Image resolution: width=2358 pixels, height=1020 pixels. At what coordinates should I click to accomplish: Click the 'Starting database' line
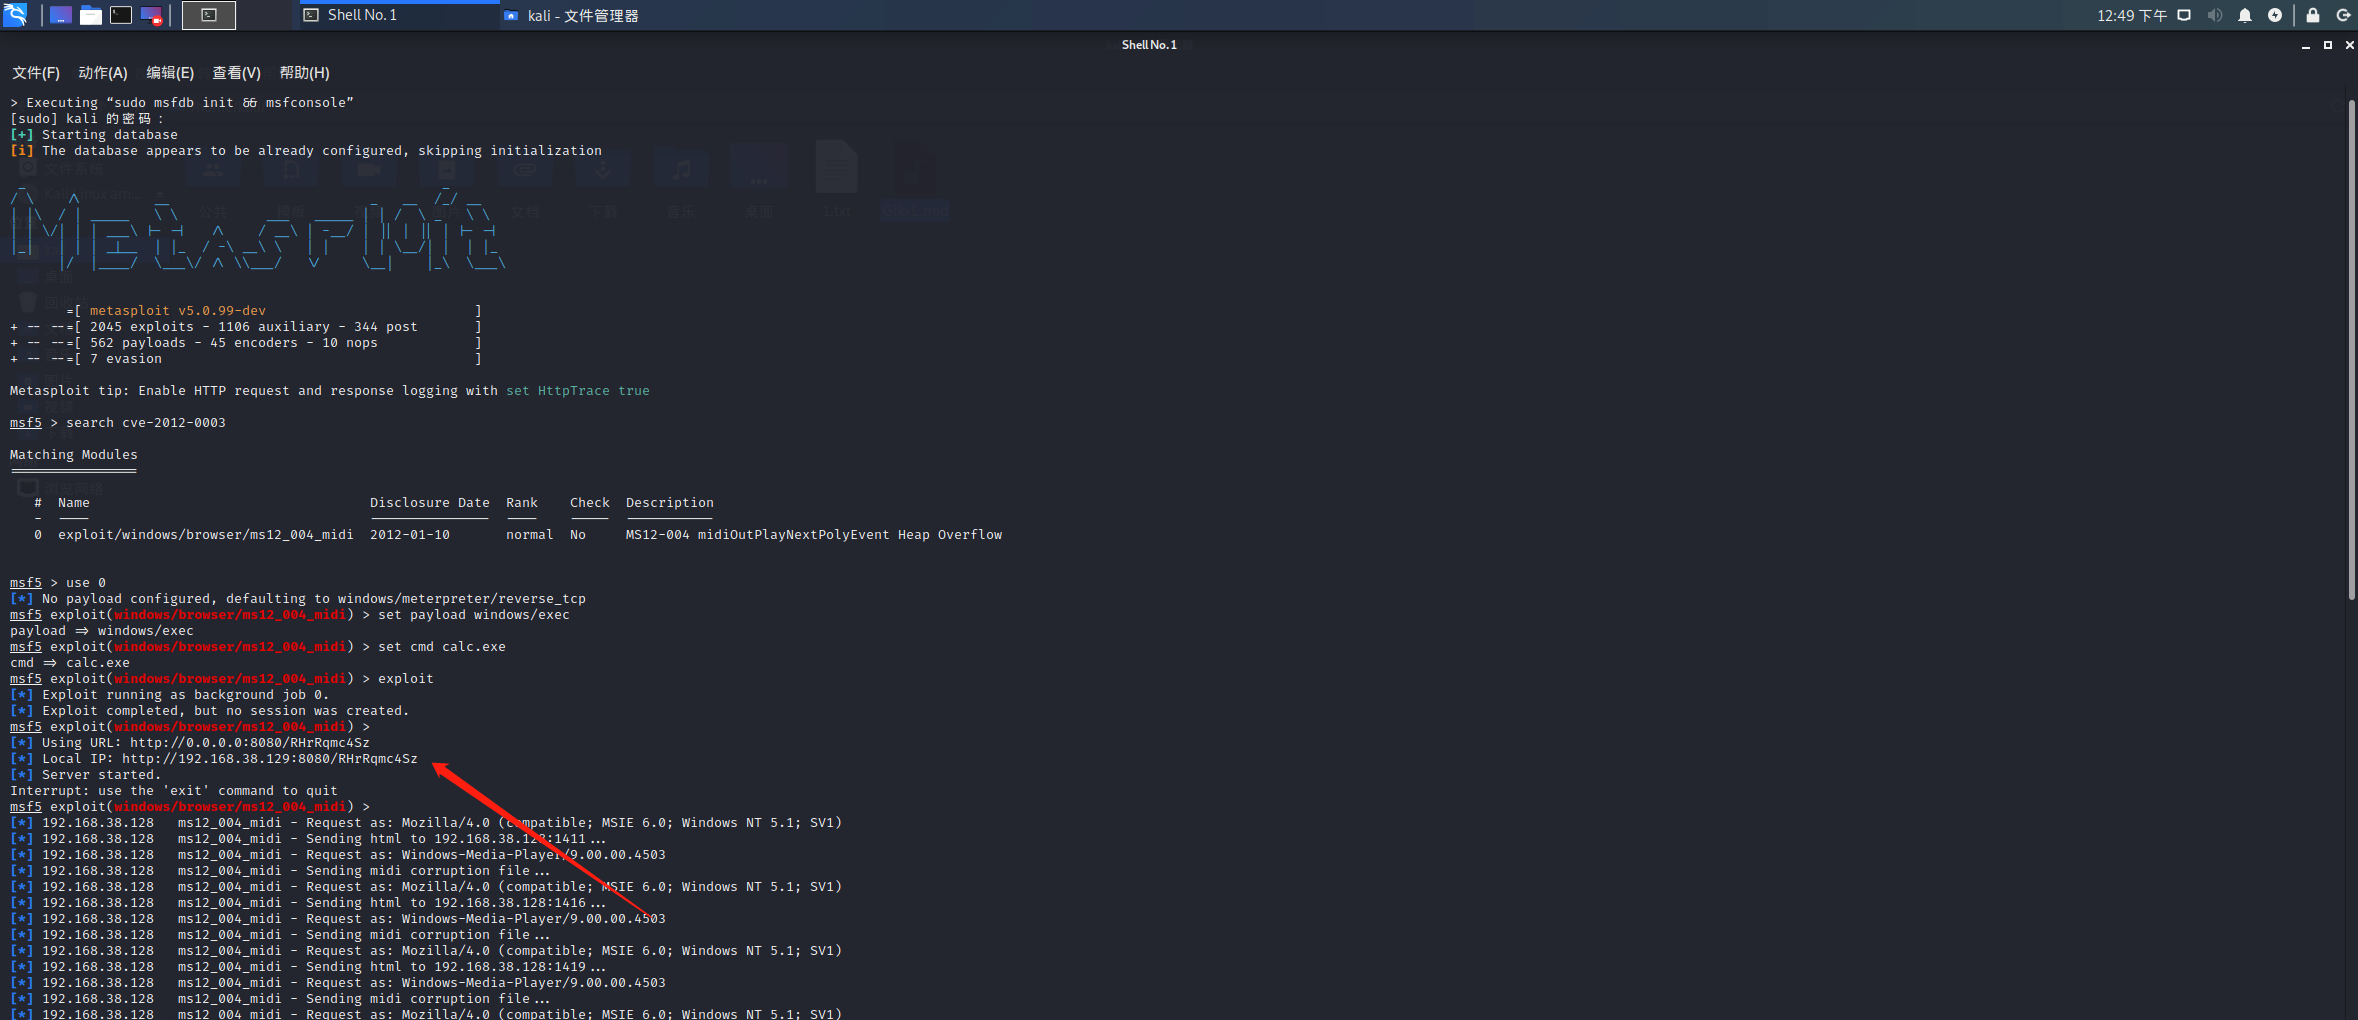click(x=94, y=135)
